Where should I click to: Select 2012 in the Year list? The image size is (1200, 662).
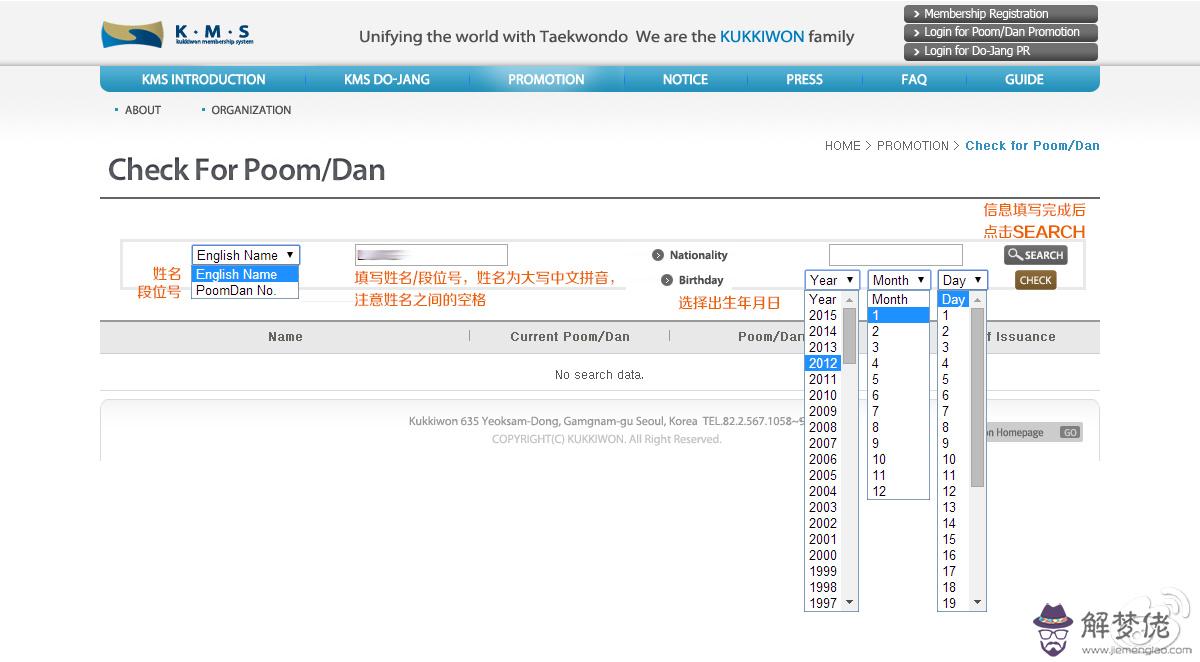point(823,363)
